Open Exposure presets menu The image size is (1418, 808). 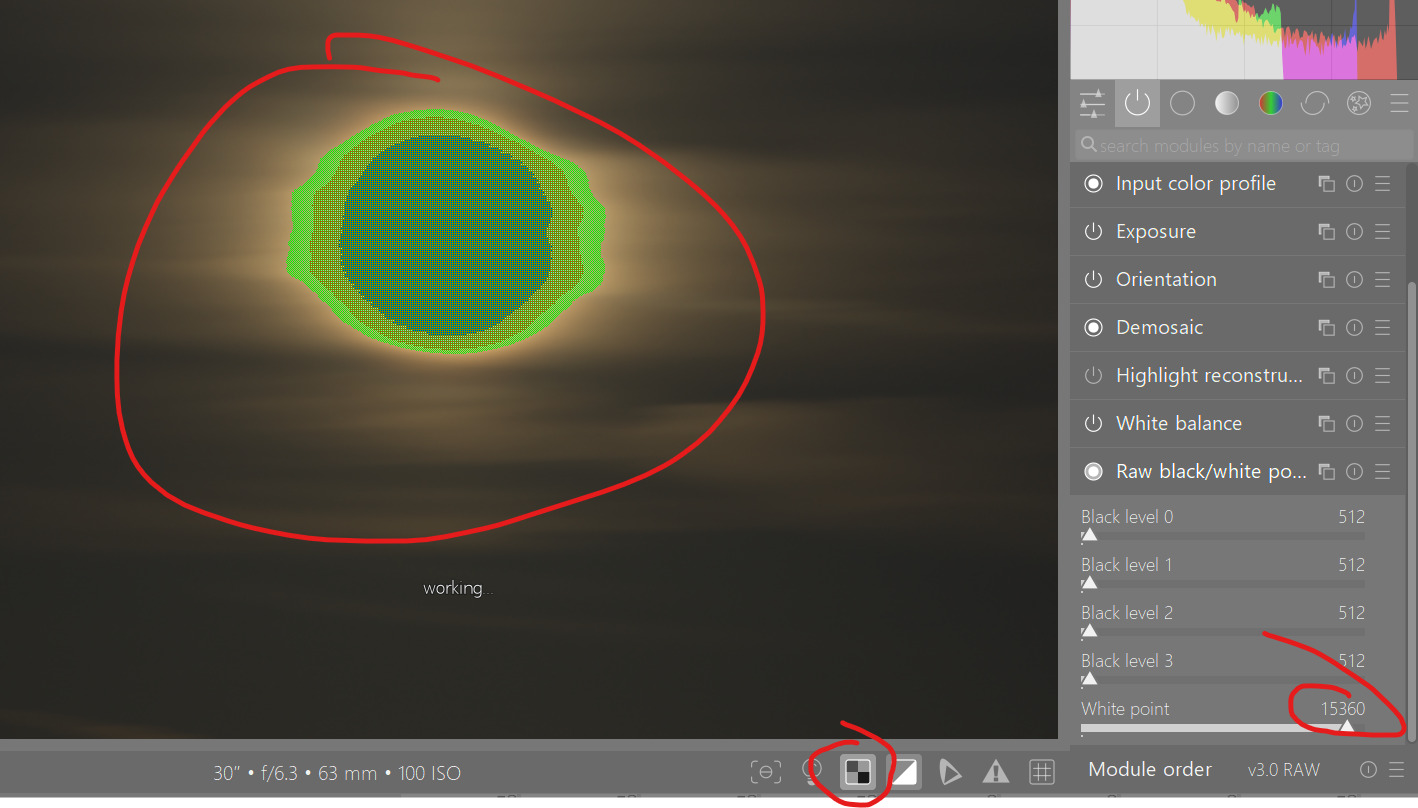[x=1383, y=232]
